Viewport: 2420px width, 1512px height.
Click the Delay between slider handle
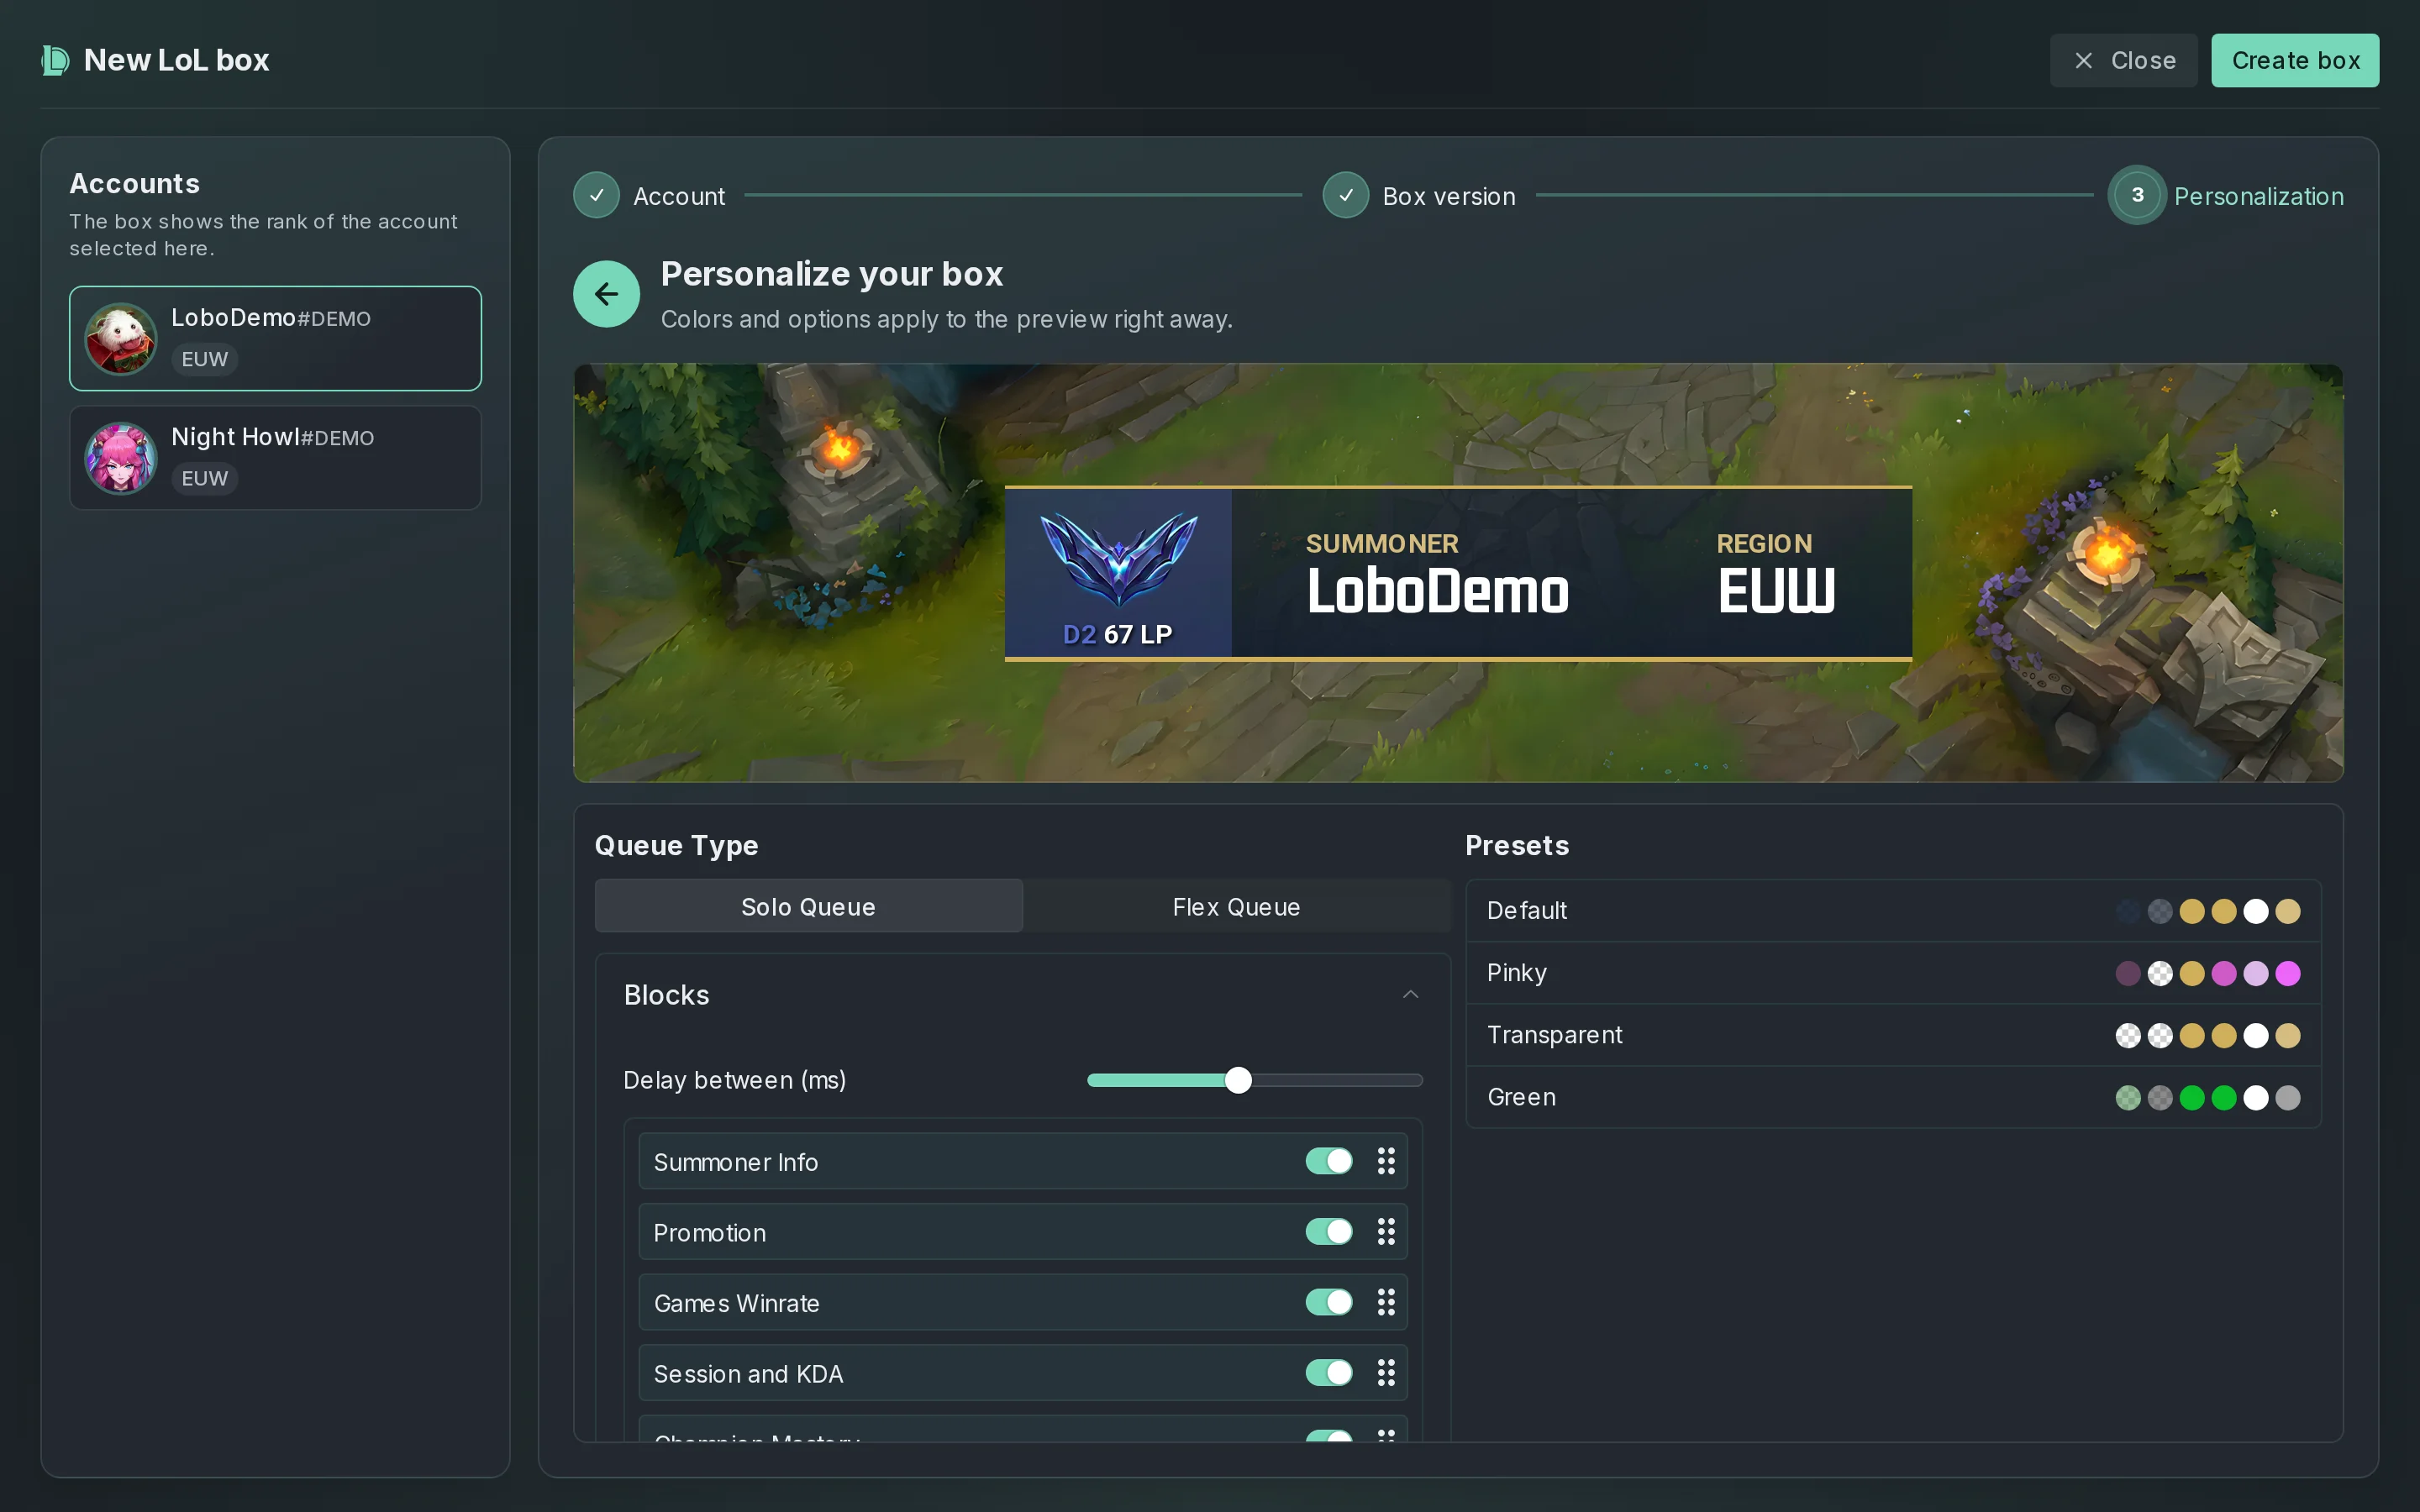(x=1238, y=1080)
